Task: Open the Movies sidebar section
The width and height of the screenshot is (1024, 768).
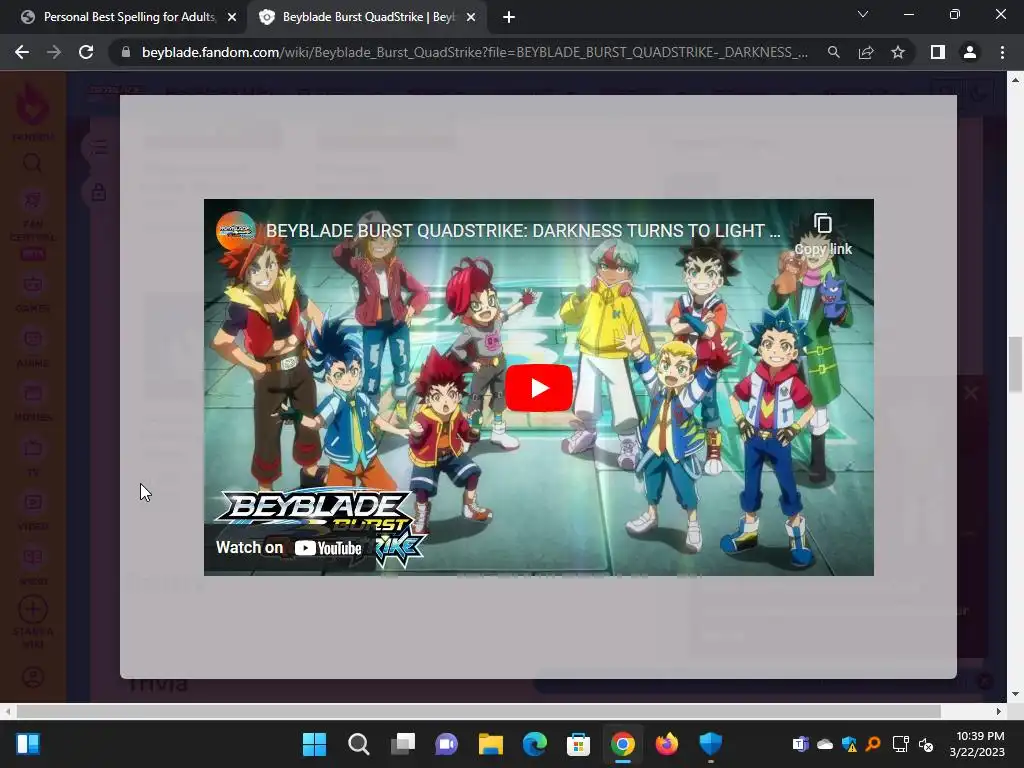Action: [33, 402]
